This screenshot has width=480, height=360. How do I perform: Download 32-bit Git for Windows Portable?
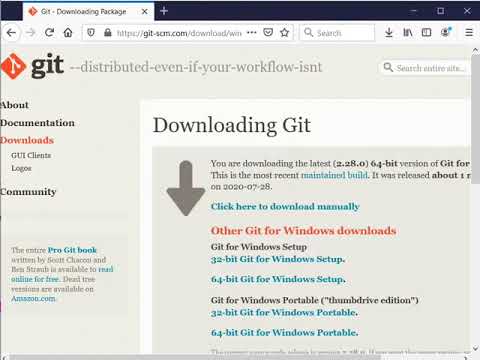click(284, 312)
